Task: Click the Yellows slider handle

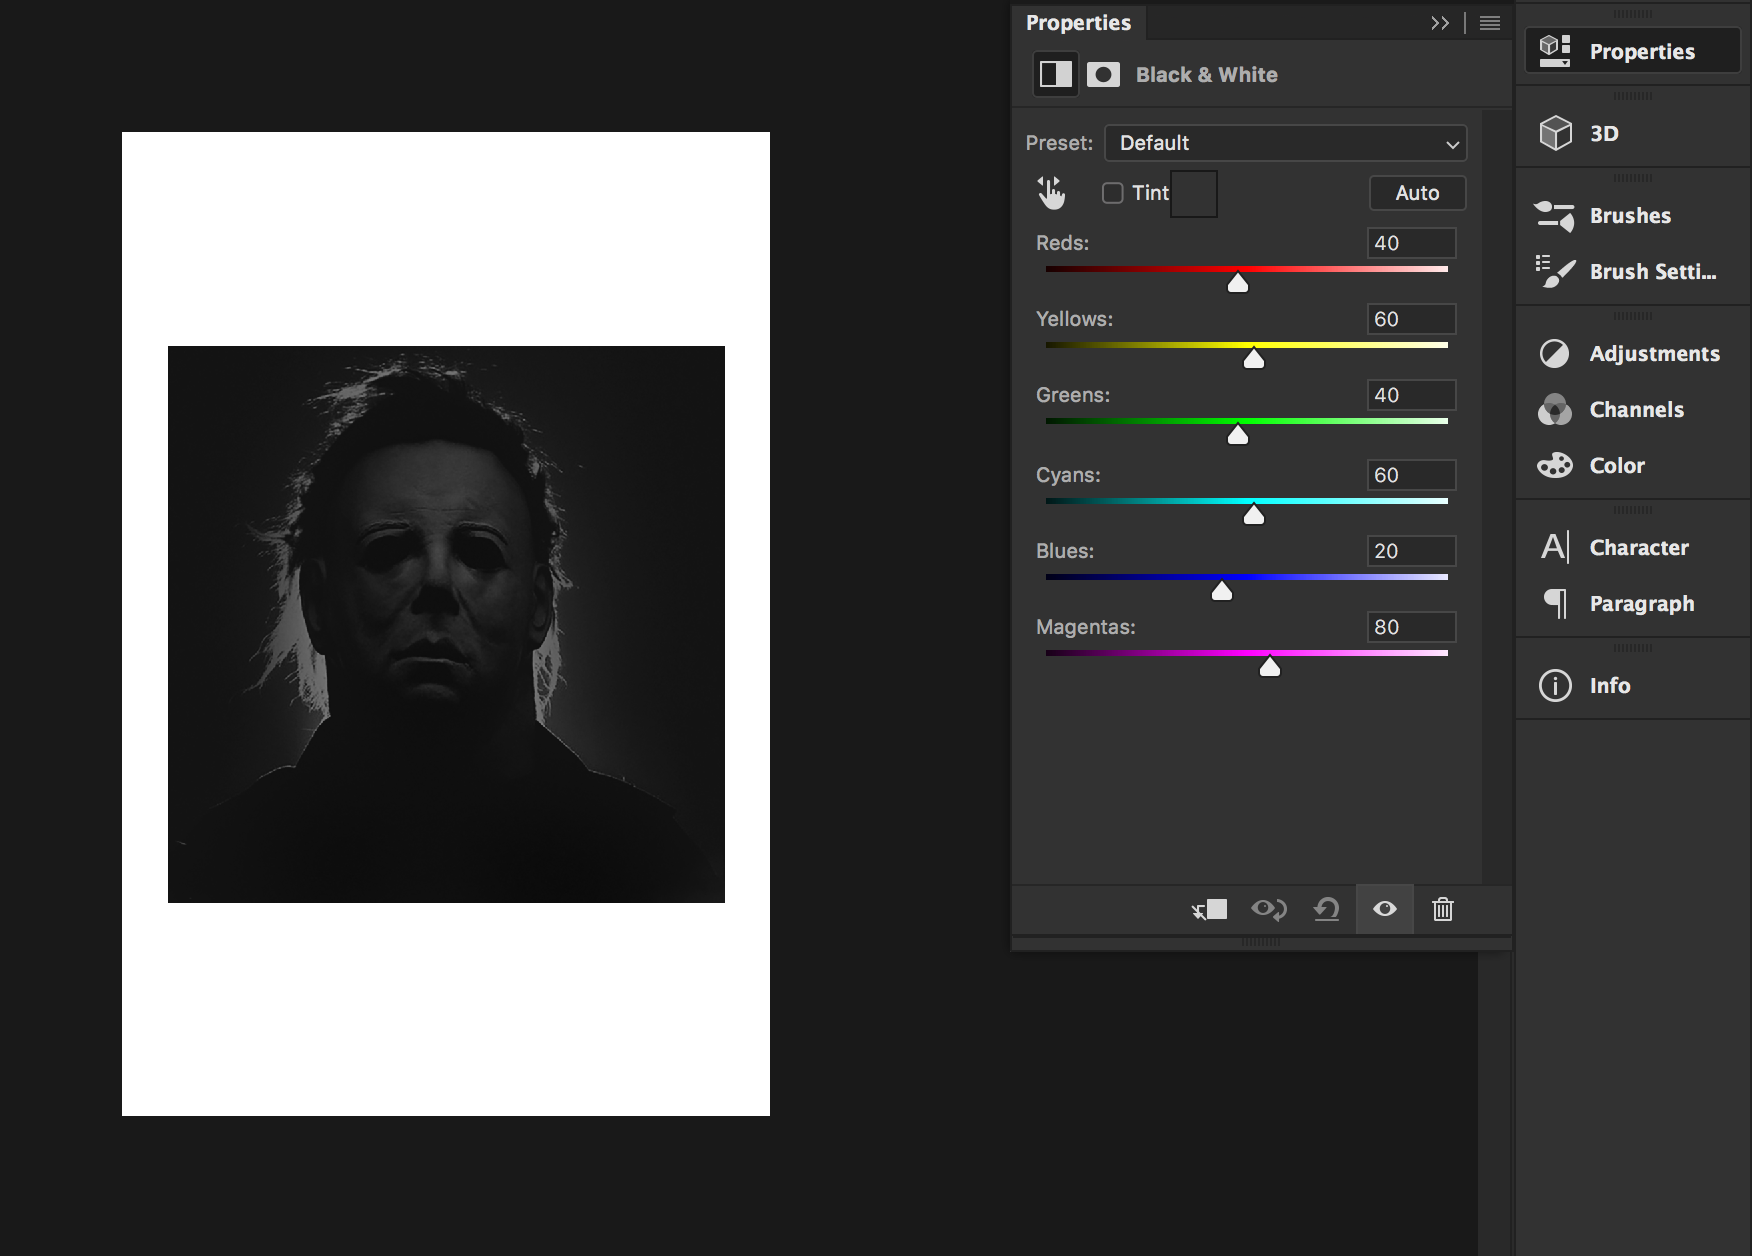Action: [1254, 359]
